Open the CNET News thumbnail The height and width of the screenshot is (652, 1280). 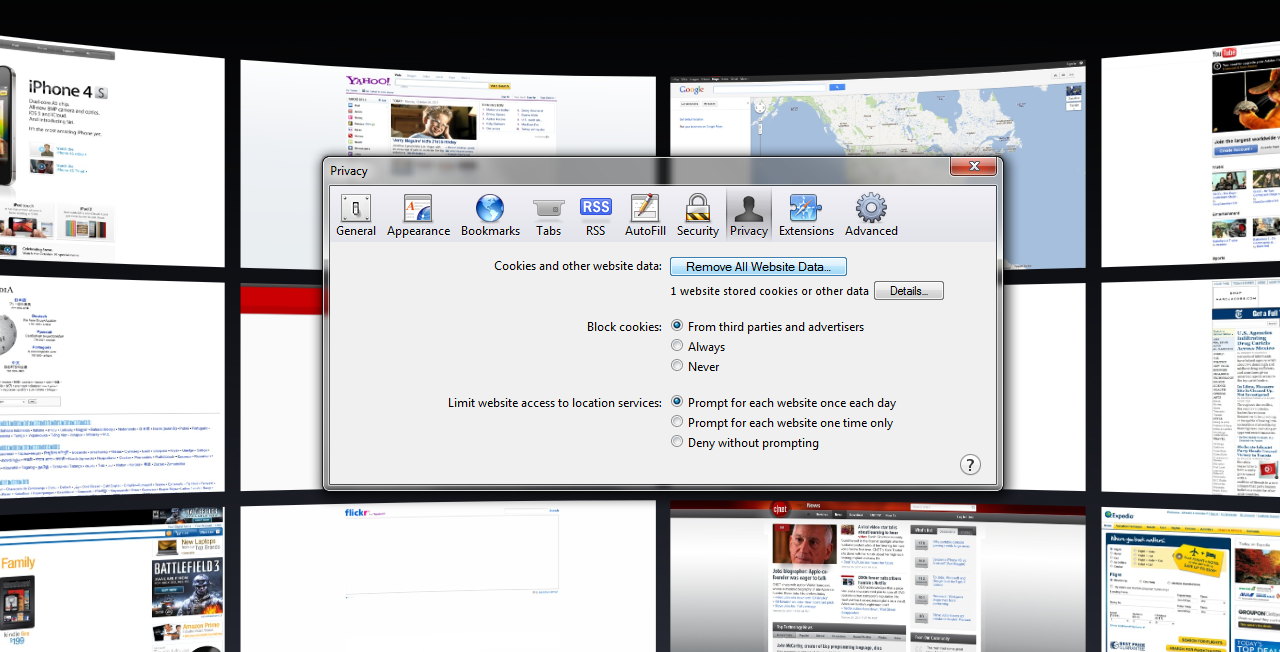pyautogui.click(x=876, y=575)
